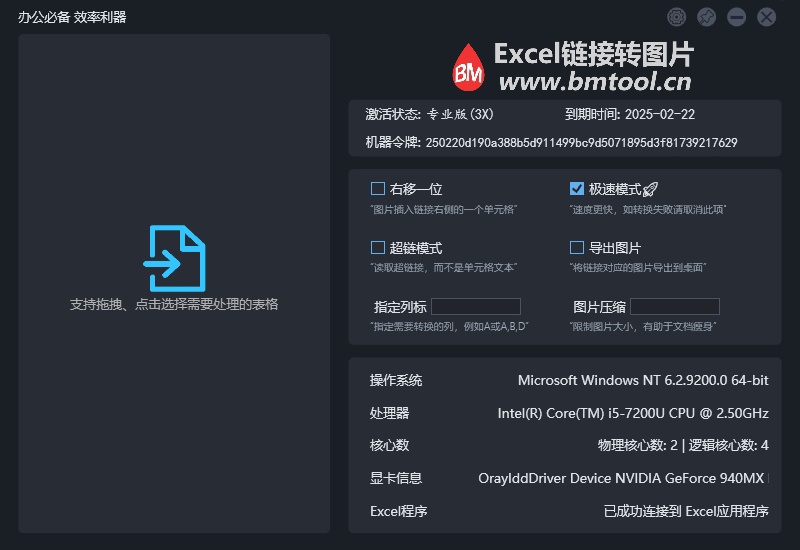
Task: Open settings via the gear icon
Action: point(677,17)
